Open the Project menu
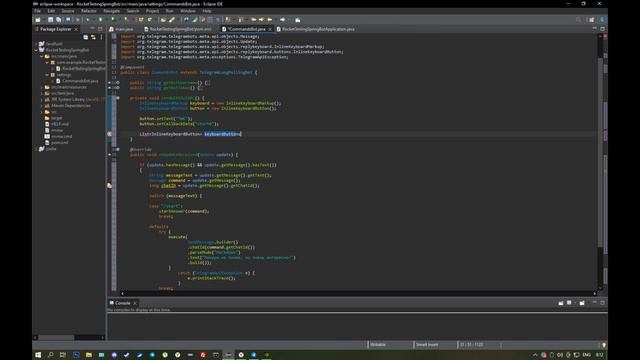This screenshot has height=360, width=640. 152,11
